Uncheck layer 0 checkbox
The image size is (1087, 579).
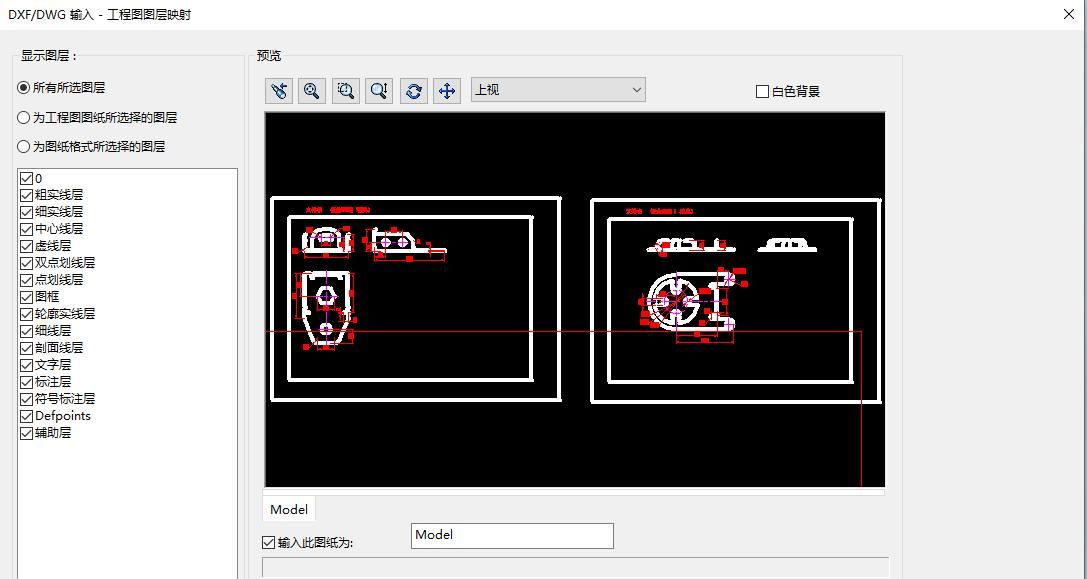(x=26, y=179)
